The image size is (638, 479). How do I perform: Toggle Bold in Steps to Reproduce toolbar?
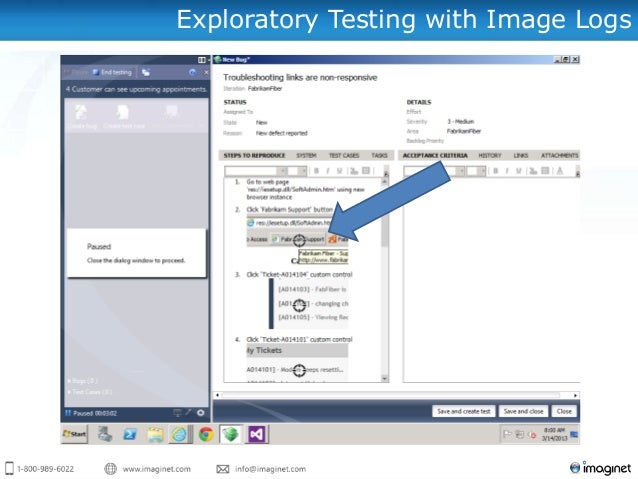(316, 171)
